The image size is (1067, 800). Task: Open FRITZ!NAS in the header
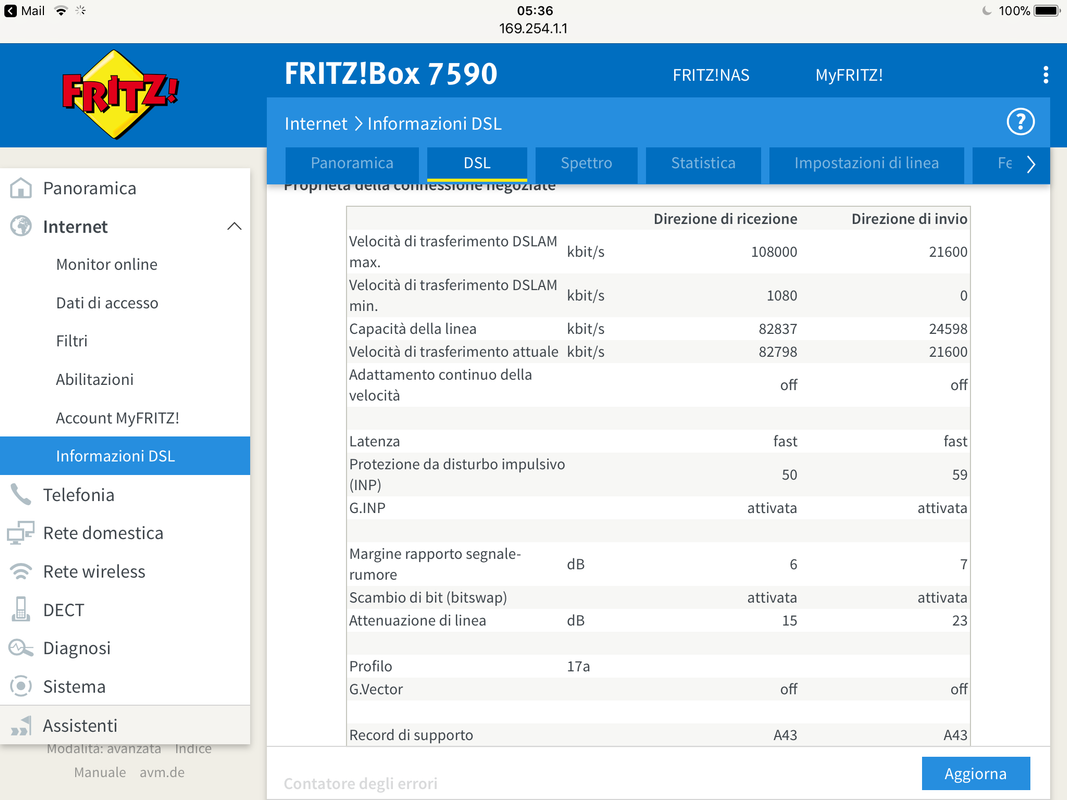(711, 76)
